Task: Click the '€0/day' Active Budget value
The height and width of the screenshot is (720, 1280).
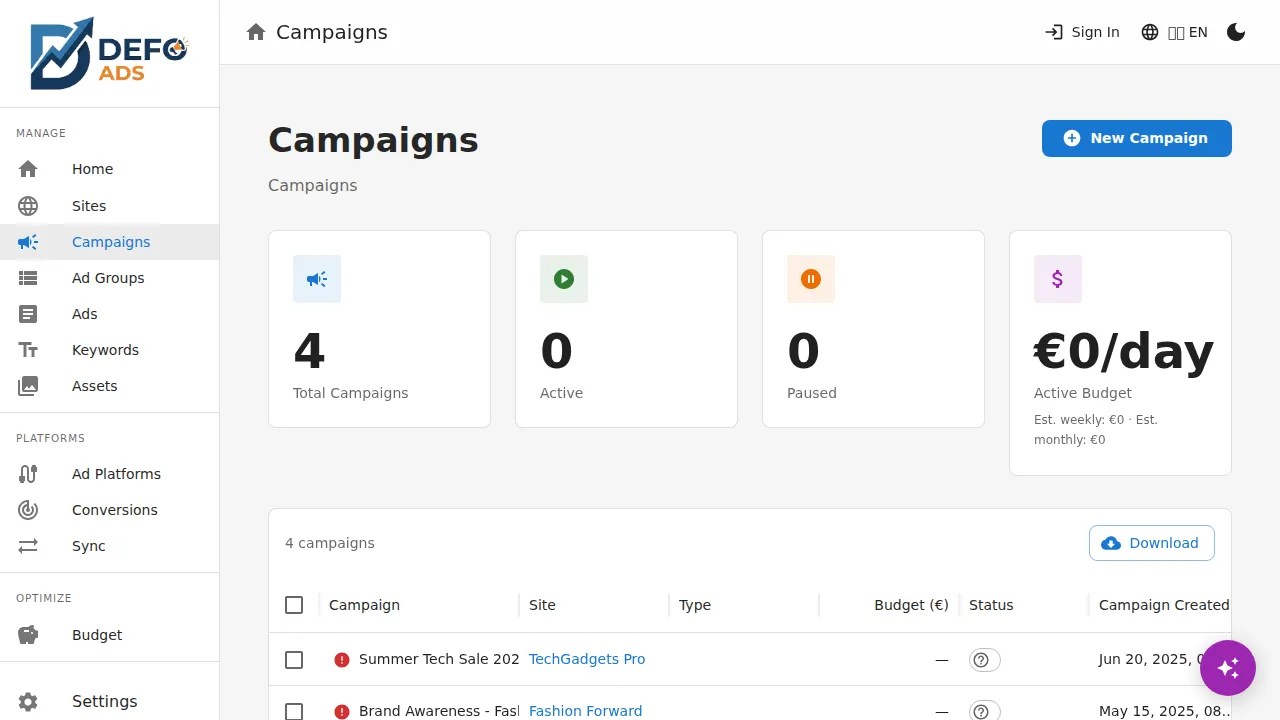Action: click(x=1124, y=351)
